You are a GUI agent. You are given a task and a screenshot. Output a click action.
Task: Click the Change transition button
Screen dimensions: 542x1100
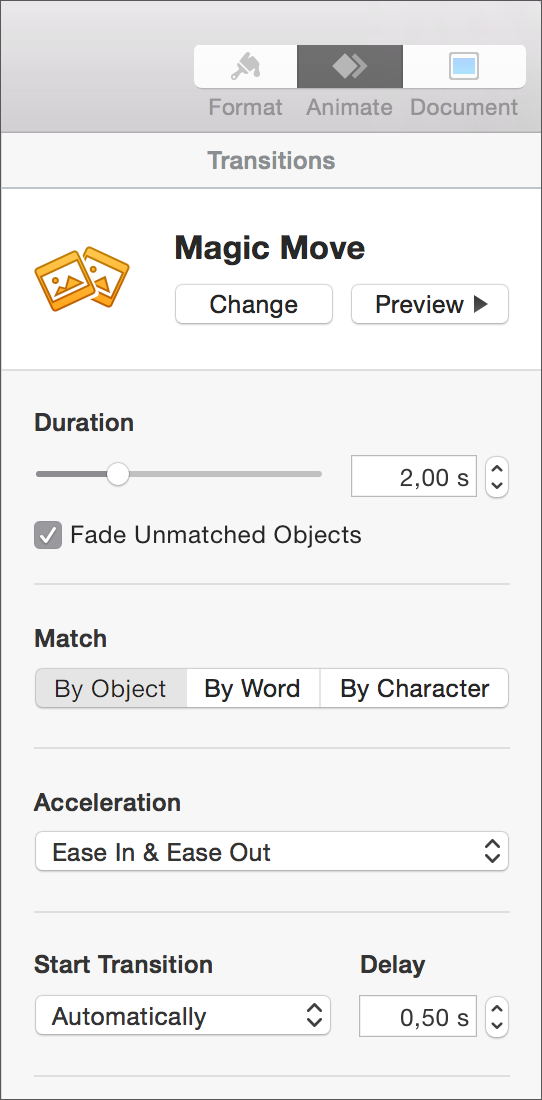coord(254,304)
